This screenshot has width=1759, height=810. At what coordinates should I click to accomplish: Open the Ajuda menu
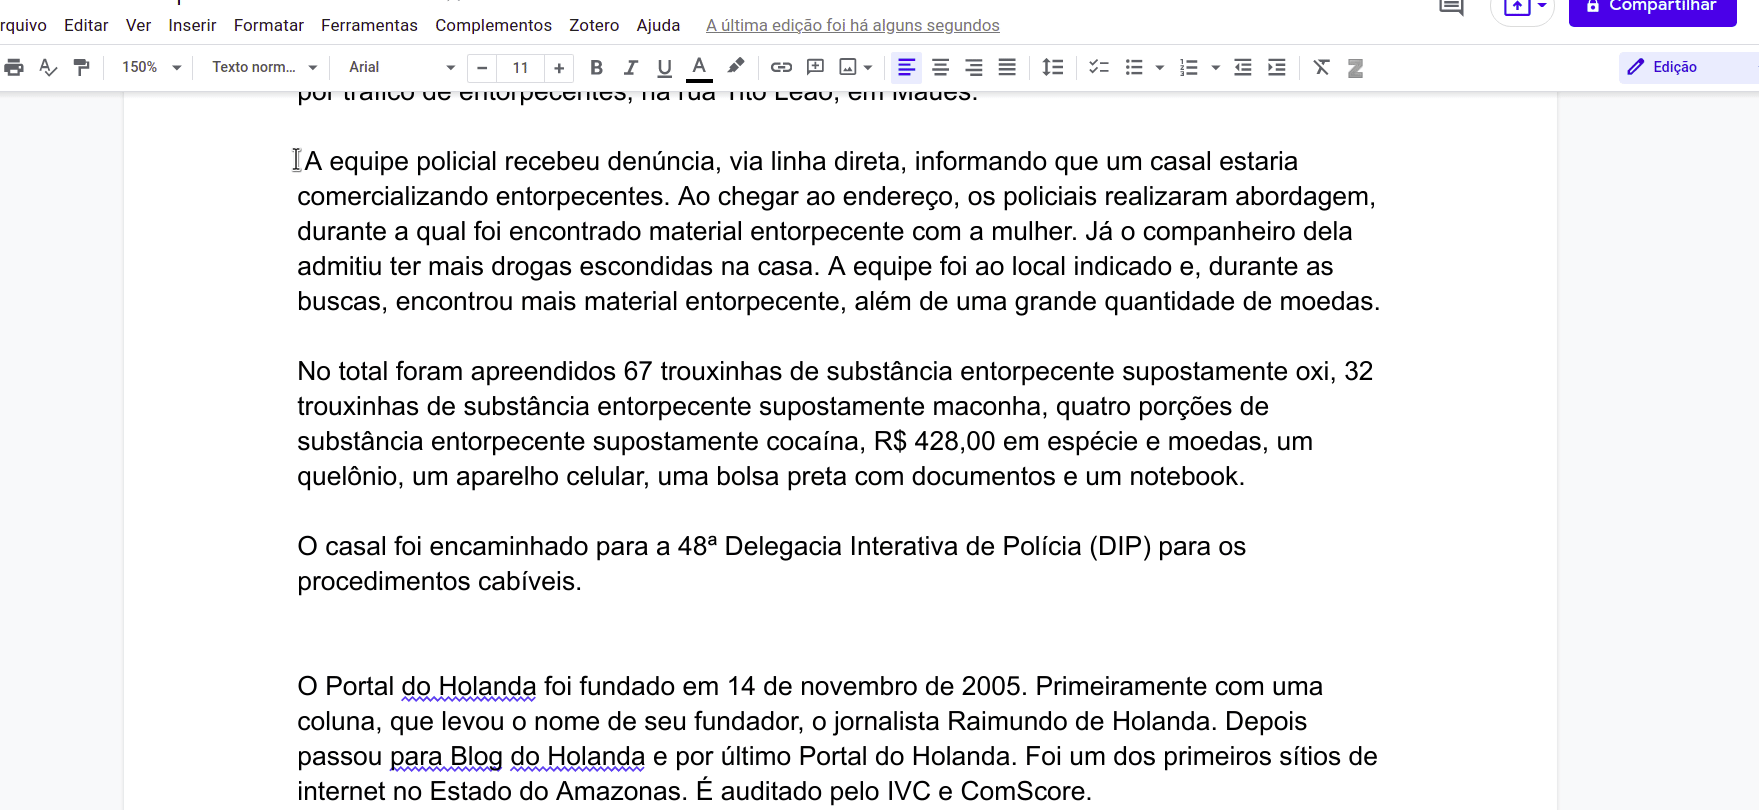(x=658, y=25)
